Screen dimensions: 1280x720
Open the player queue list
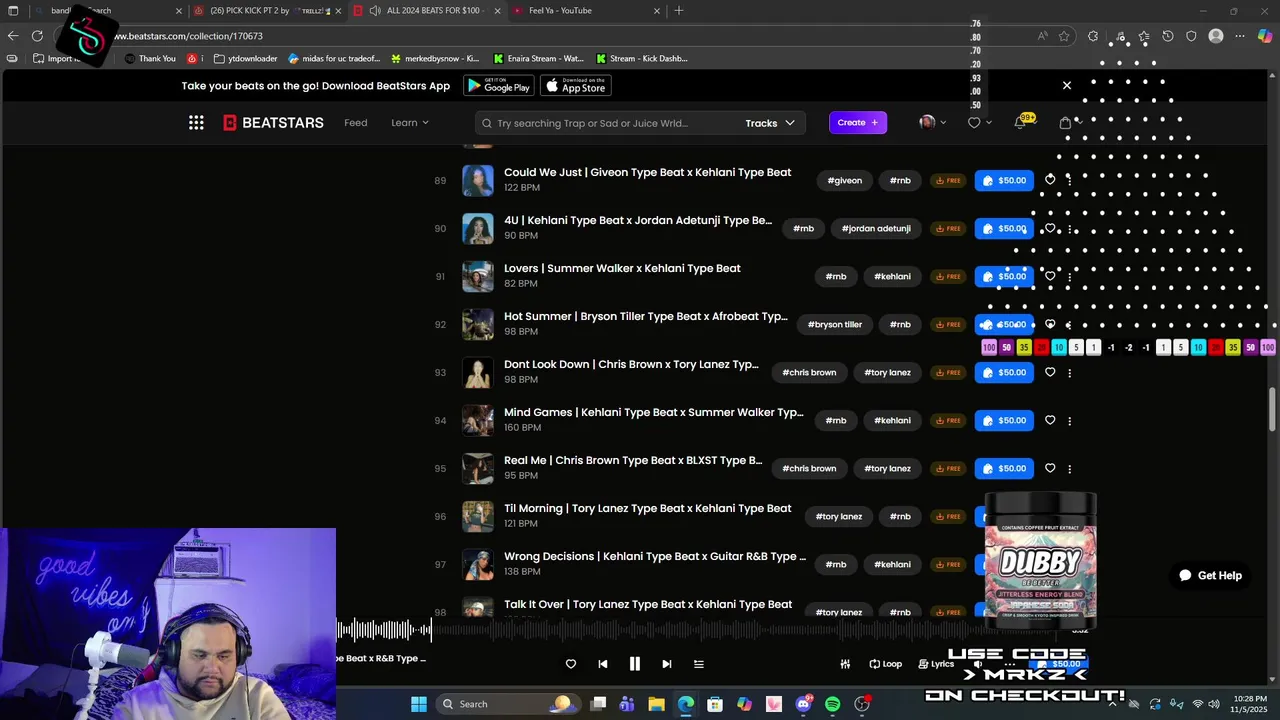[699, 664]
